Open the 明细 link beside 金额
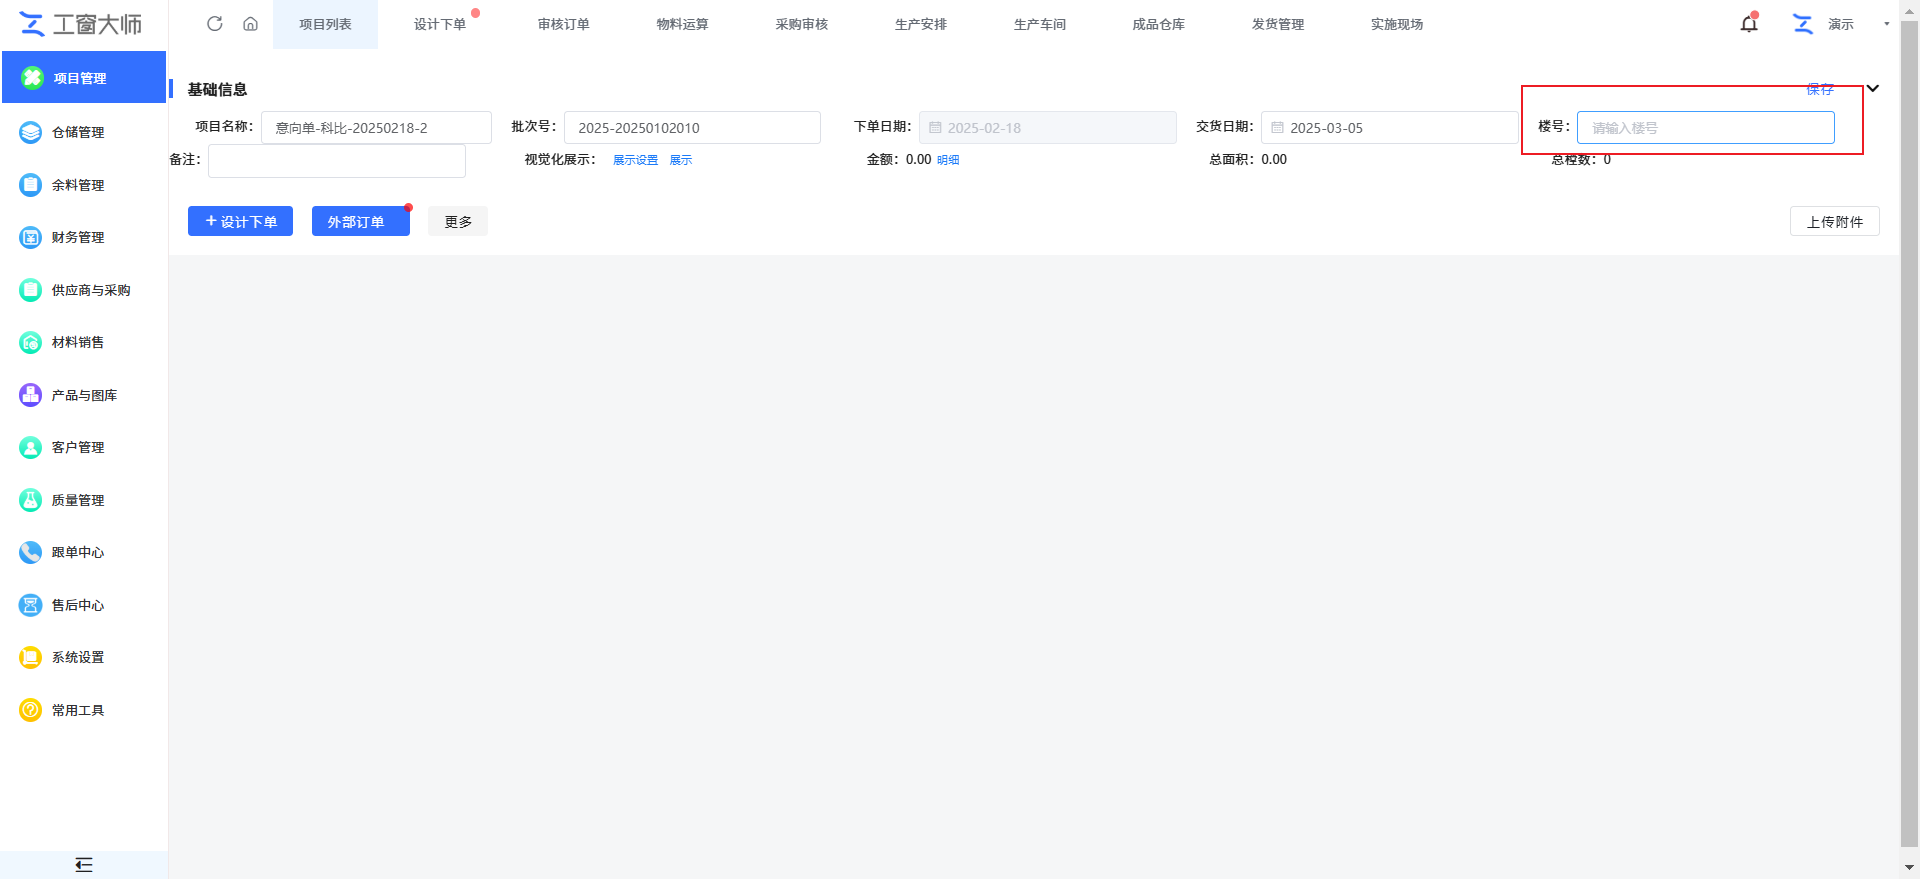Image resolution: width=1920 pixels, height=879 pixels. tap(948, 160)
